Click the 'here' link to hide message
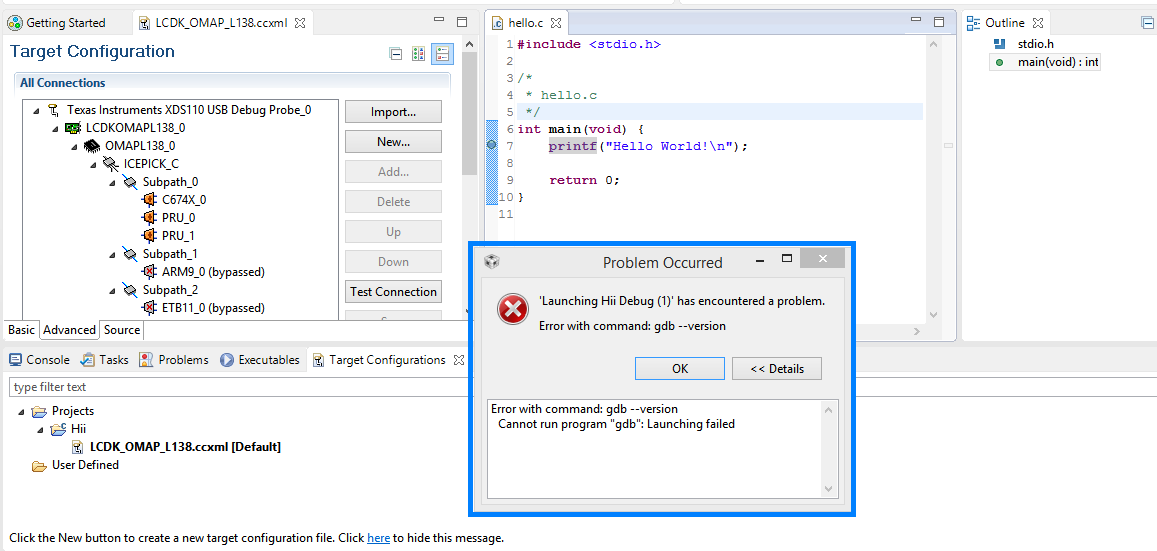This screenshot has height=551, width=1157. [379, 538]
